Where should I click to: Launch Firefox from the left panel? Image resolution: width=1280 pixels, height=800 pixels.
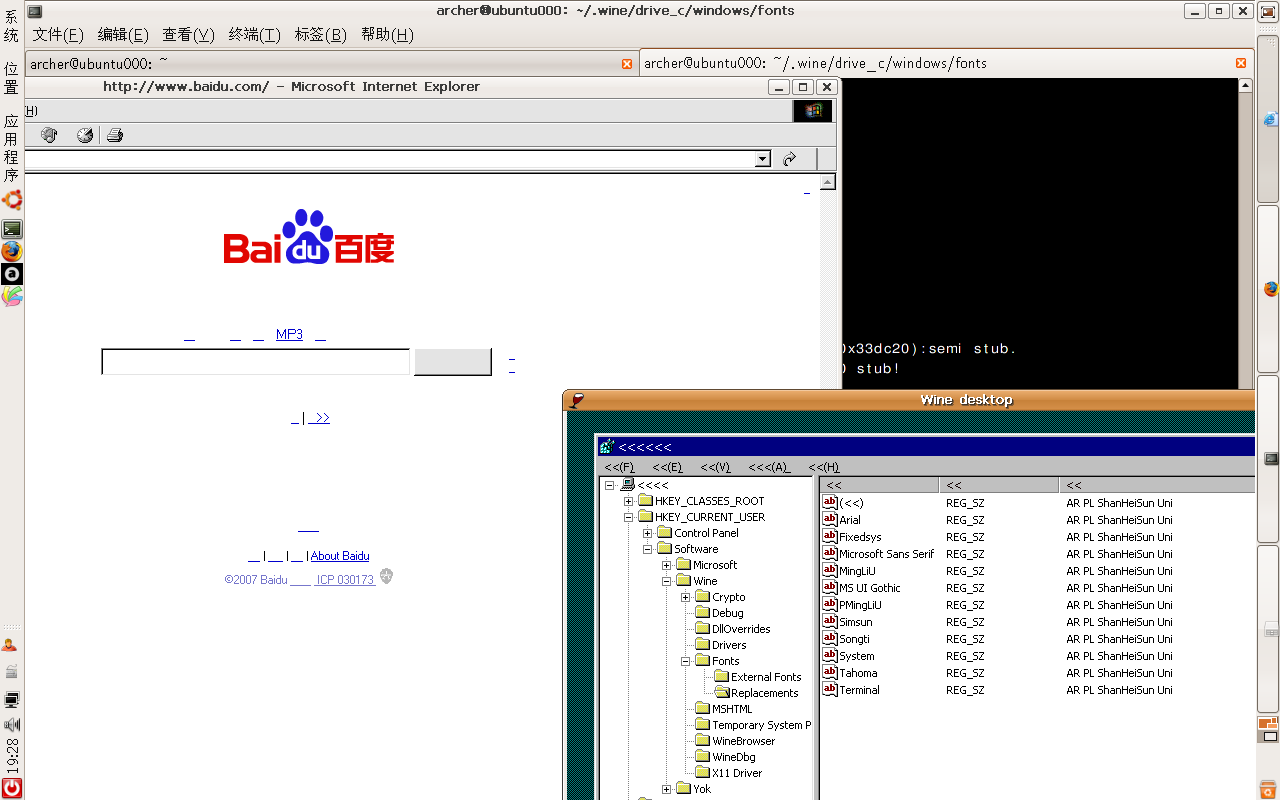click(x=12, y=251)
